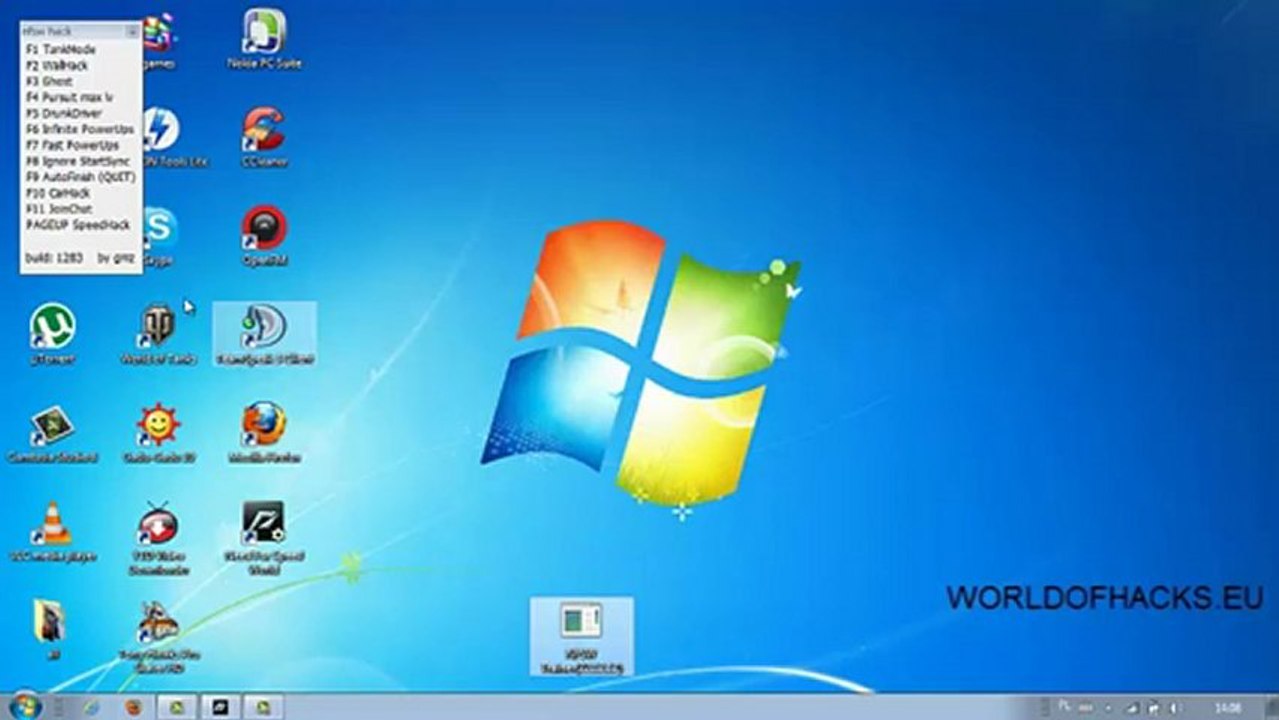Click the 'F6 Infinite PowerUps' line
The image size is (1279, 720).
point(80,129)
